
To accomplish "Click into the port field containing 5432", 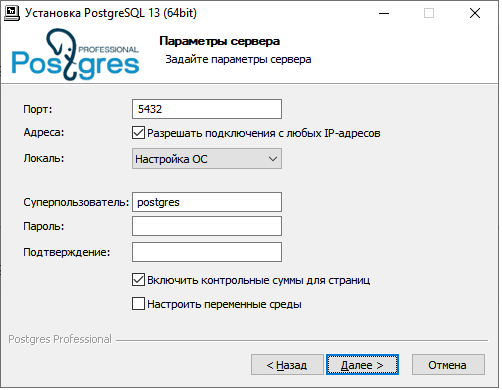I will pos(207,109).
